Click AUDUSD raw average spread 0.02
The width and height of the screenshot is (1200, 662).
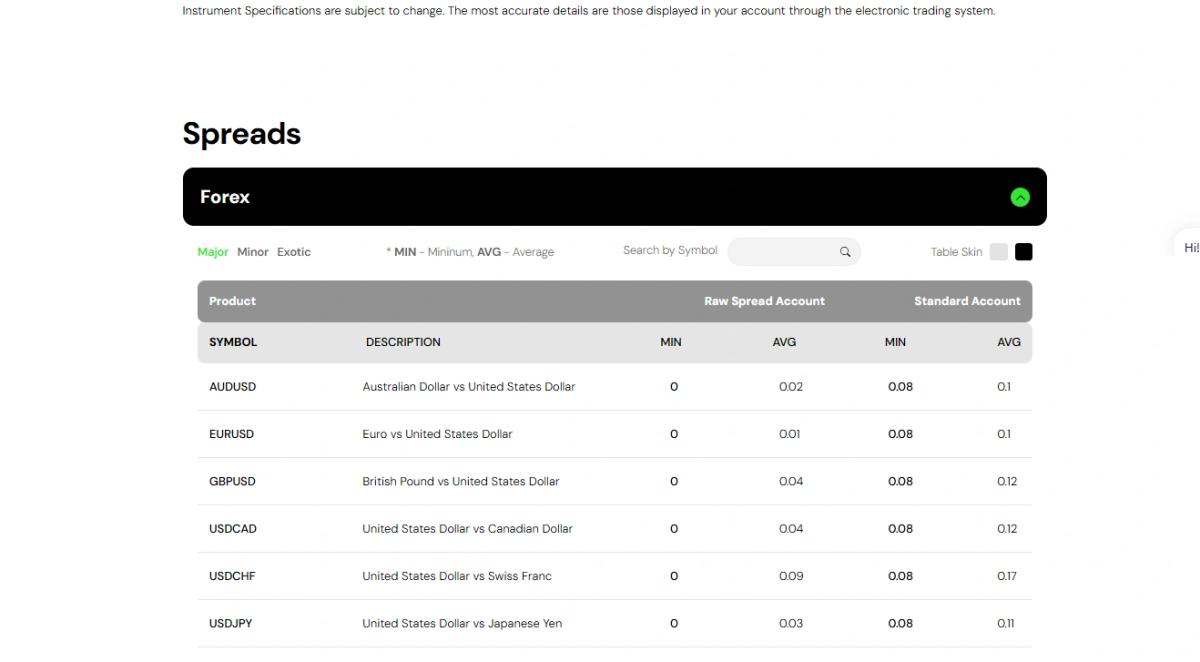coord(791,387)
